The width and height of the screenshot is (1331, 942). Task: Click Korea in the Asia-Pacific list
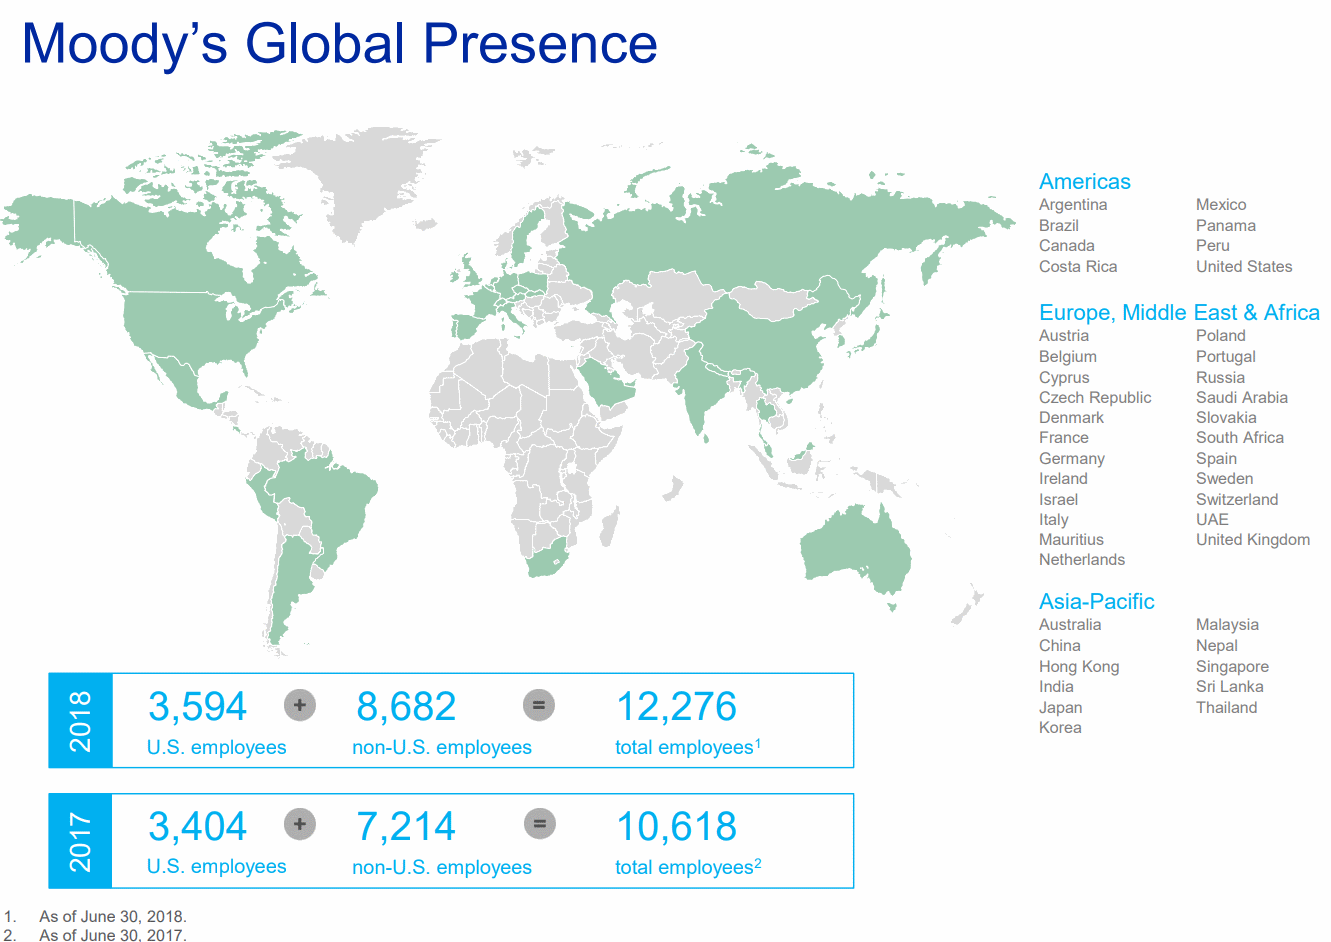coord(1060,728)
